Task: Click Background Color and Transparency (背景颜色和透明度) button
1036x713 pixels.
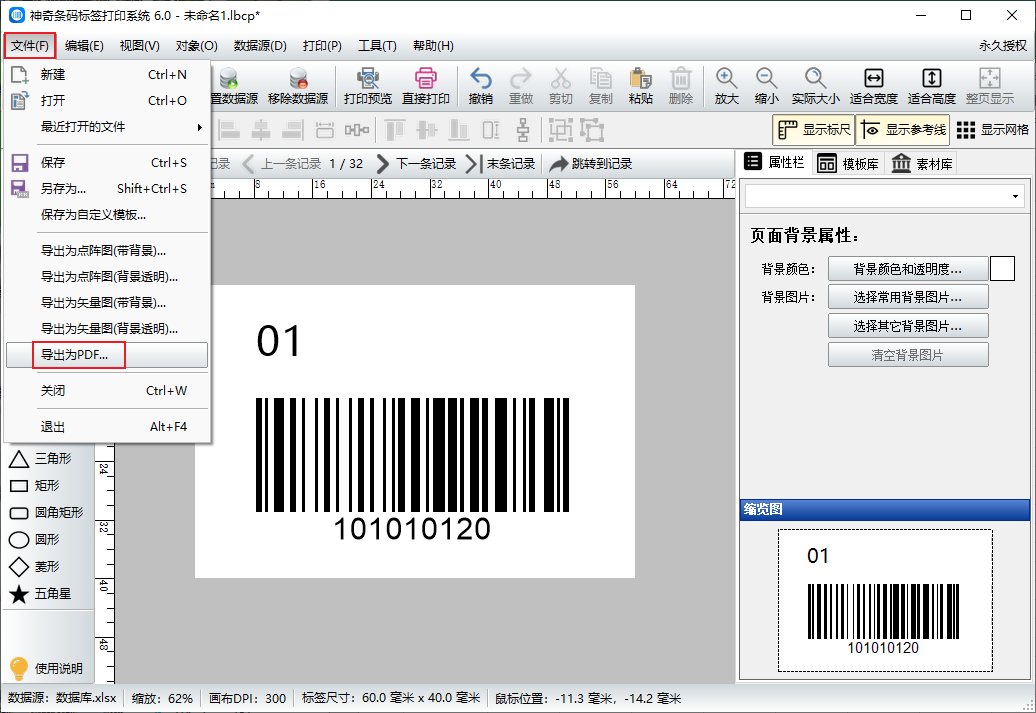Action: 908,269
